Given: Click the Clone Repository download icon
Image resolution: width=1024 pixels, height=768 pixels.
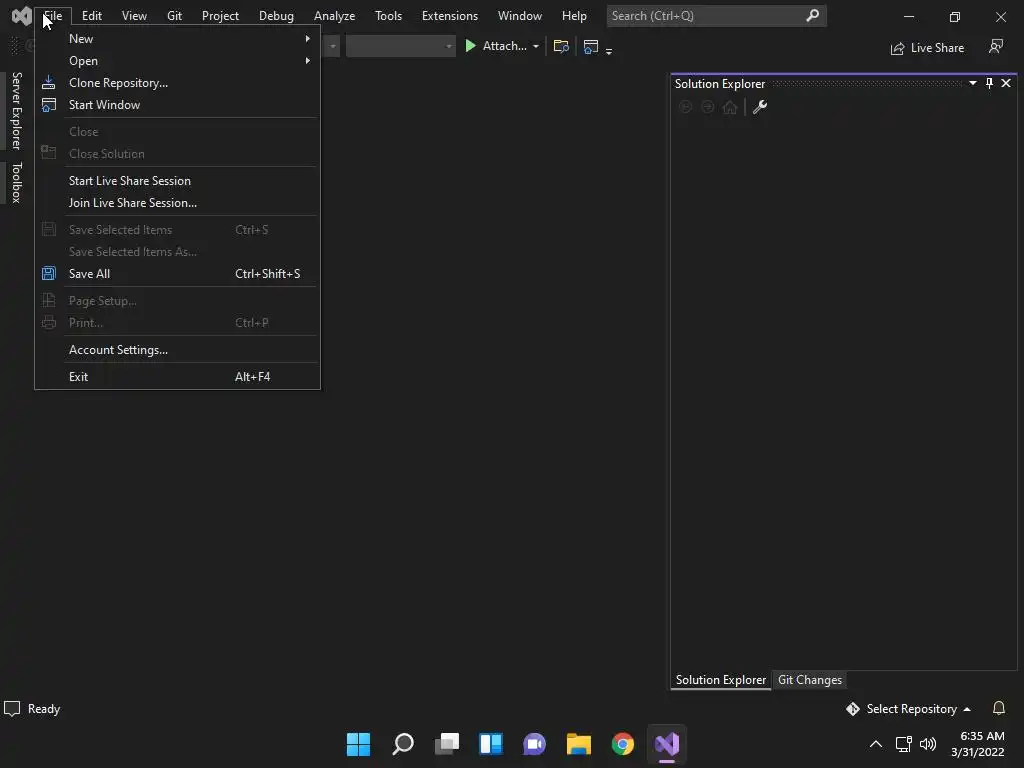Looking at the screenshot, I should (48, 83).
